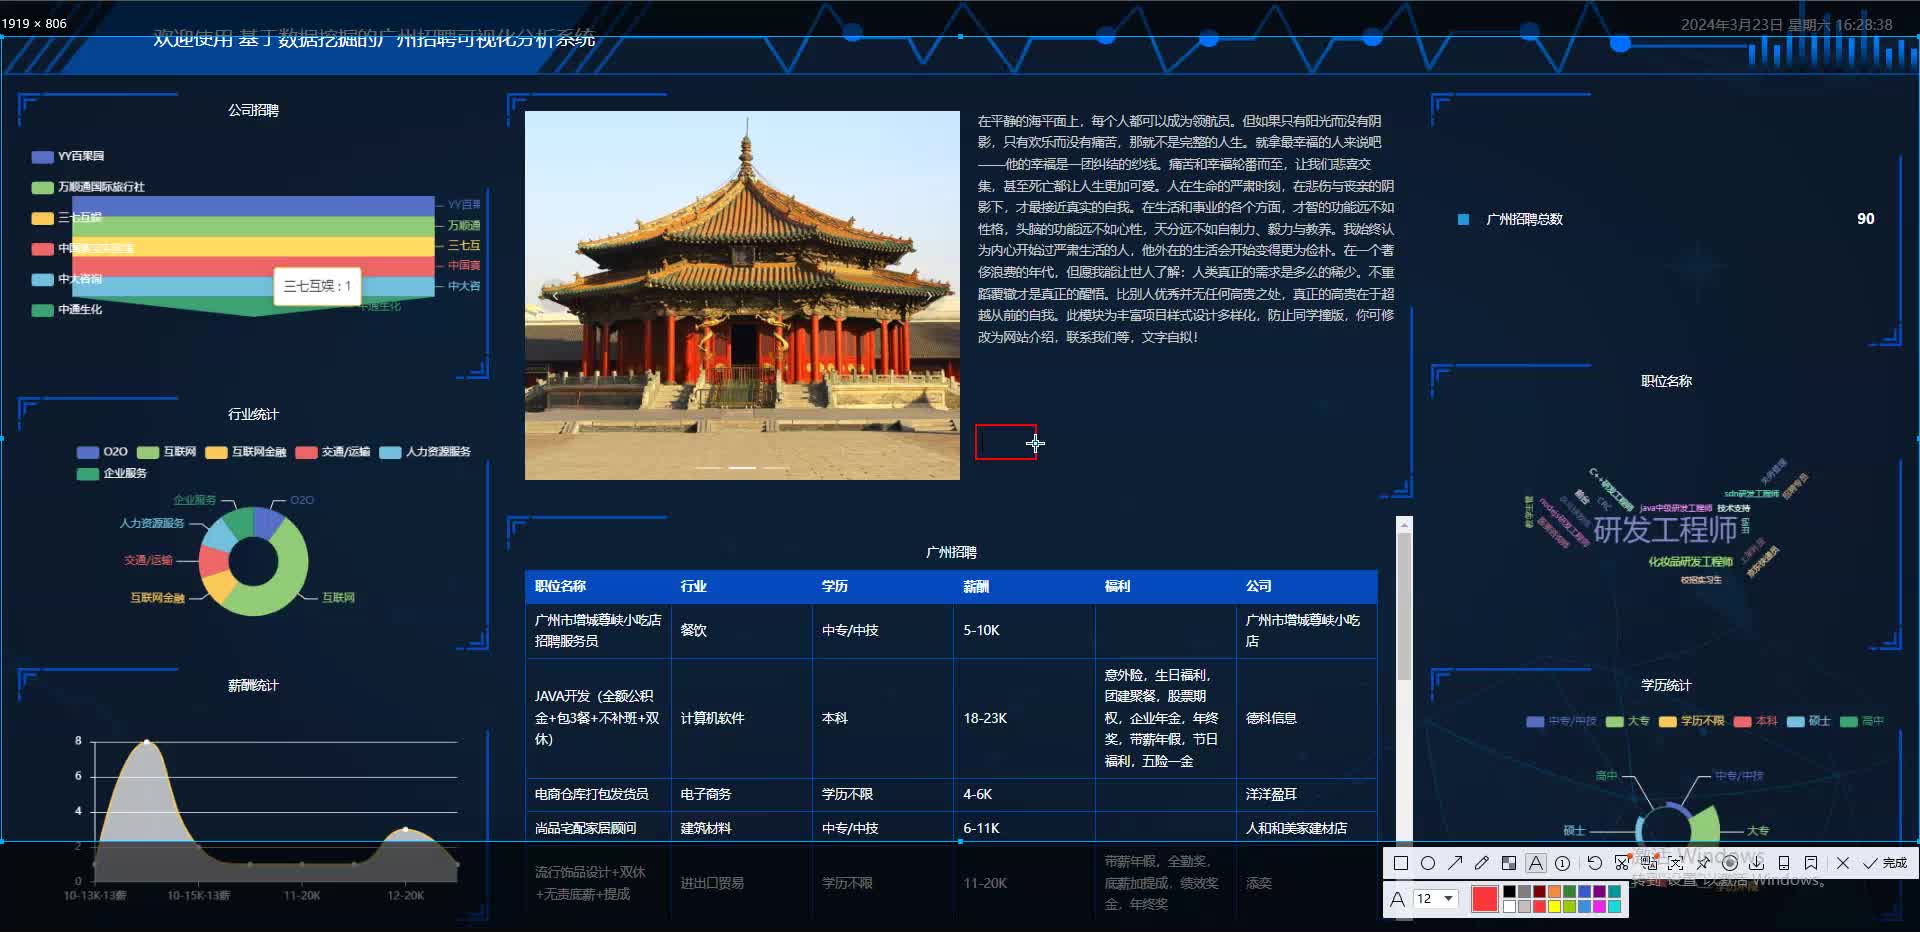Select the arrow annotation tool
Image resolution: width=1920 pixels, height=932 pixels.
pyautogui.click(x=1455, y=863)
